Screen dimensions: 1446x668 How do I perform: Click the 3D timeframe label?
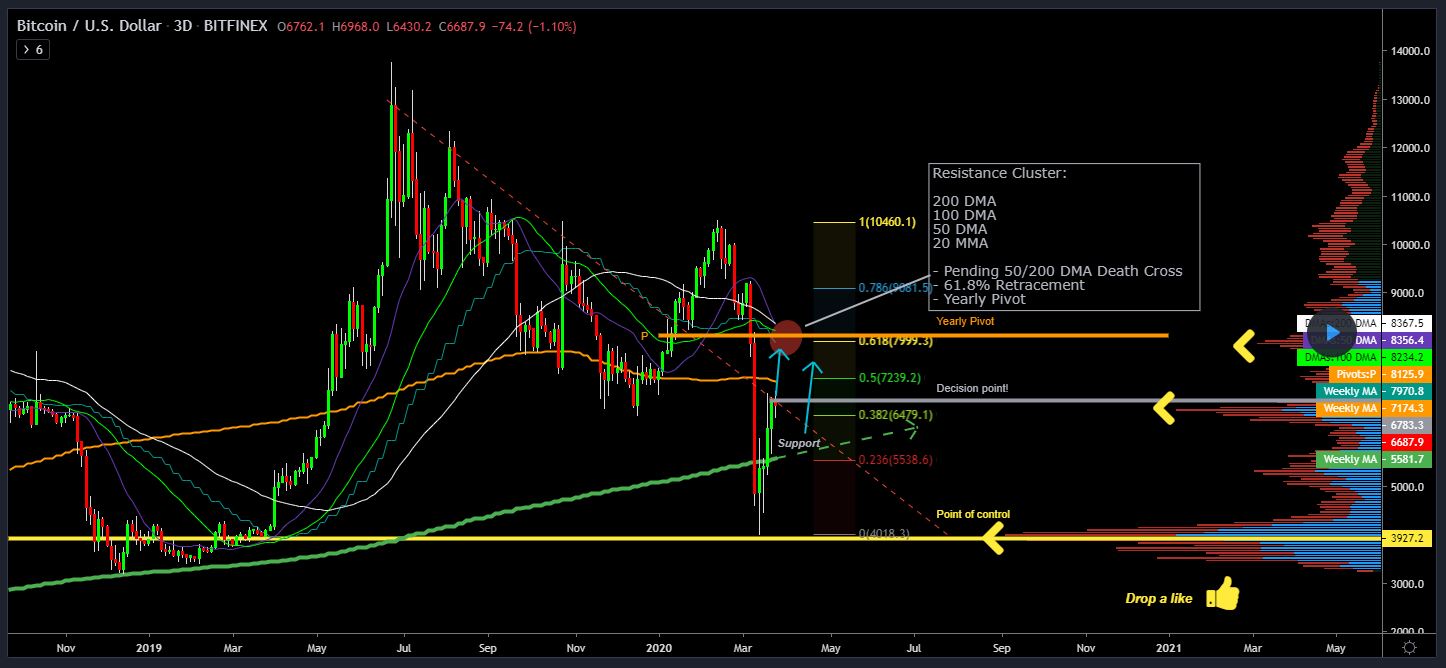(x=182, y=26)
